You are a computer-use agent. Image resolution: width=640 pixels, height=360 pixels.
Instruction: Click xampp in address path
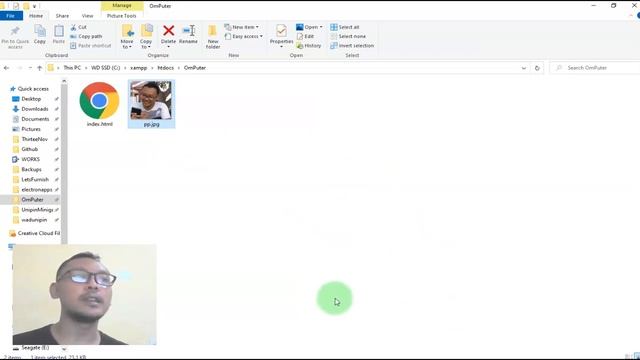139,68
